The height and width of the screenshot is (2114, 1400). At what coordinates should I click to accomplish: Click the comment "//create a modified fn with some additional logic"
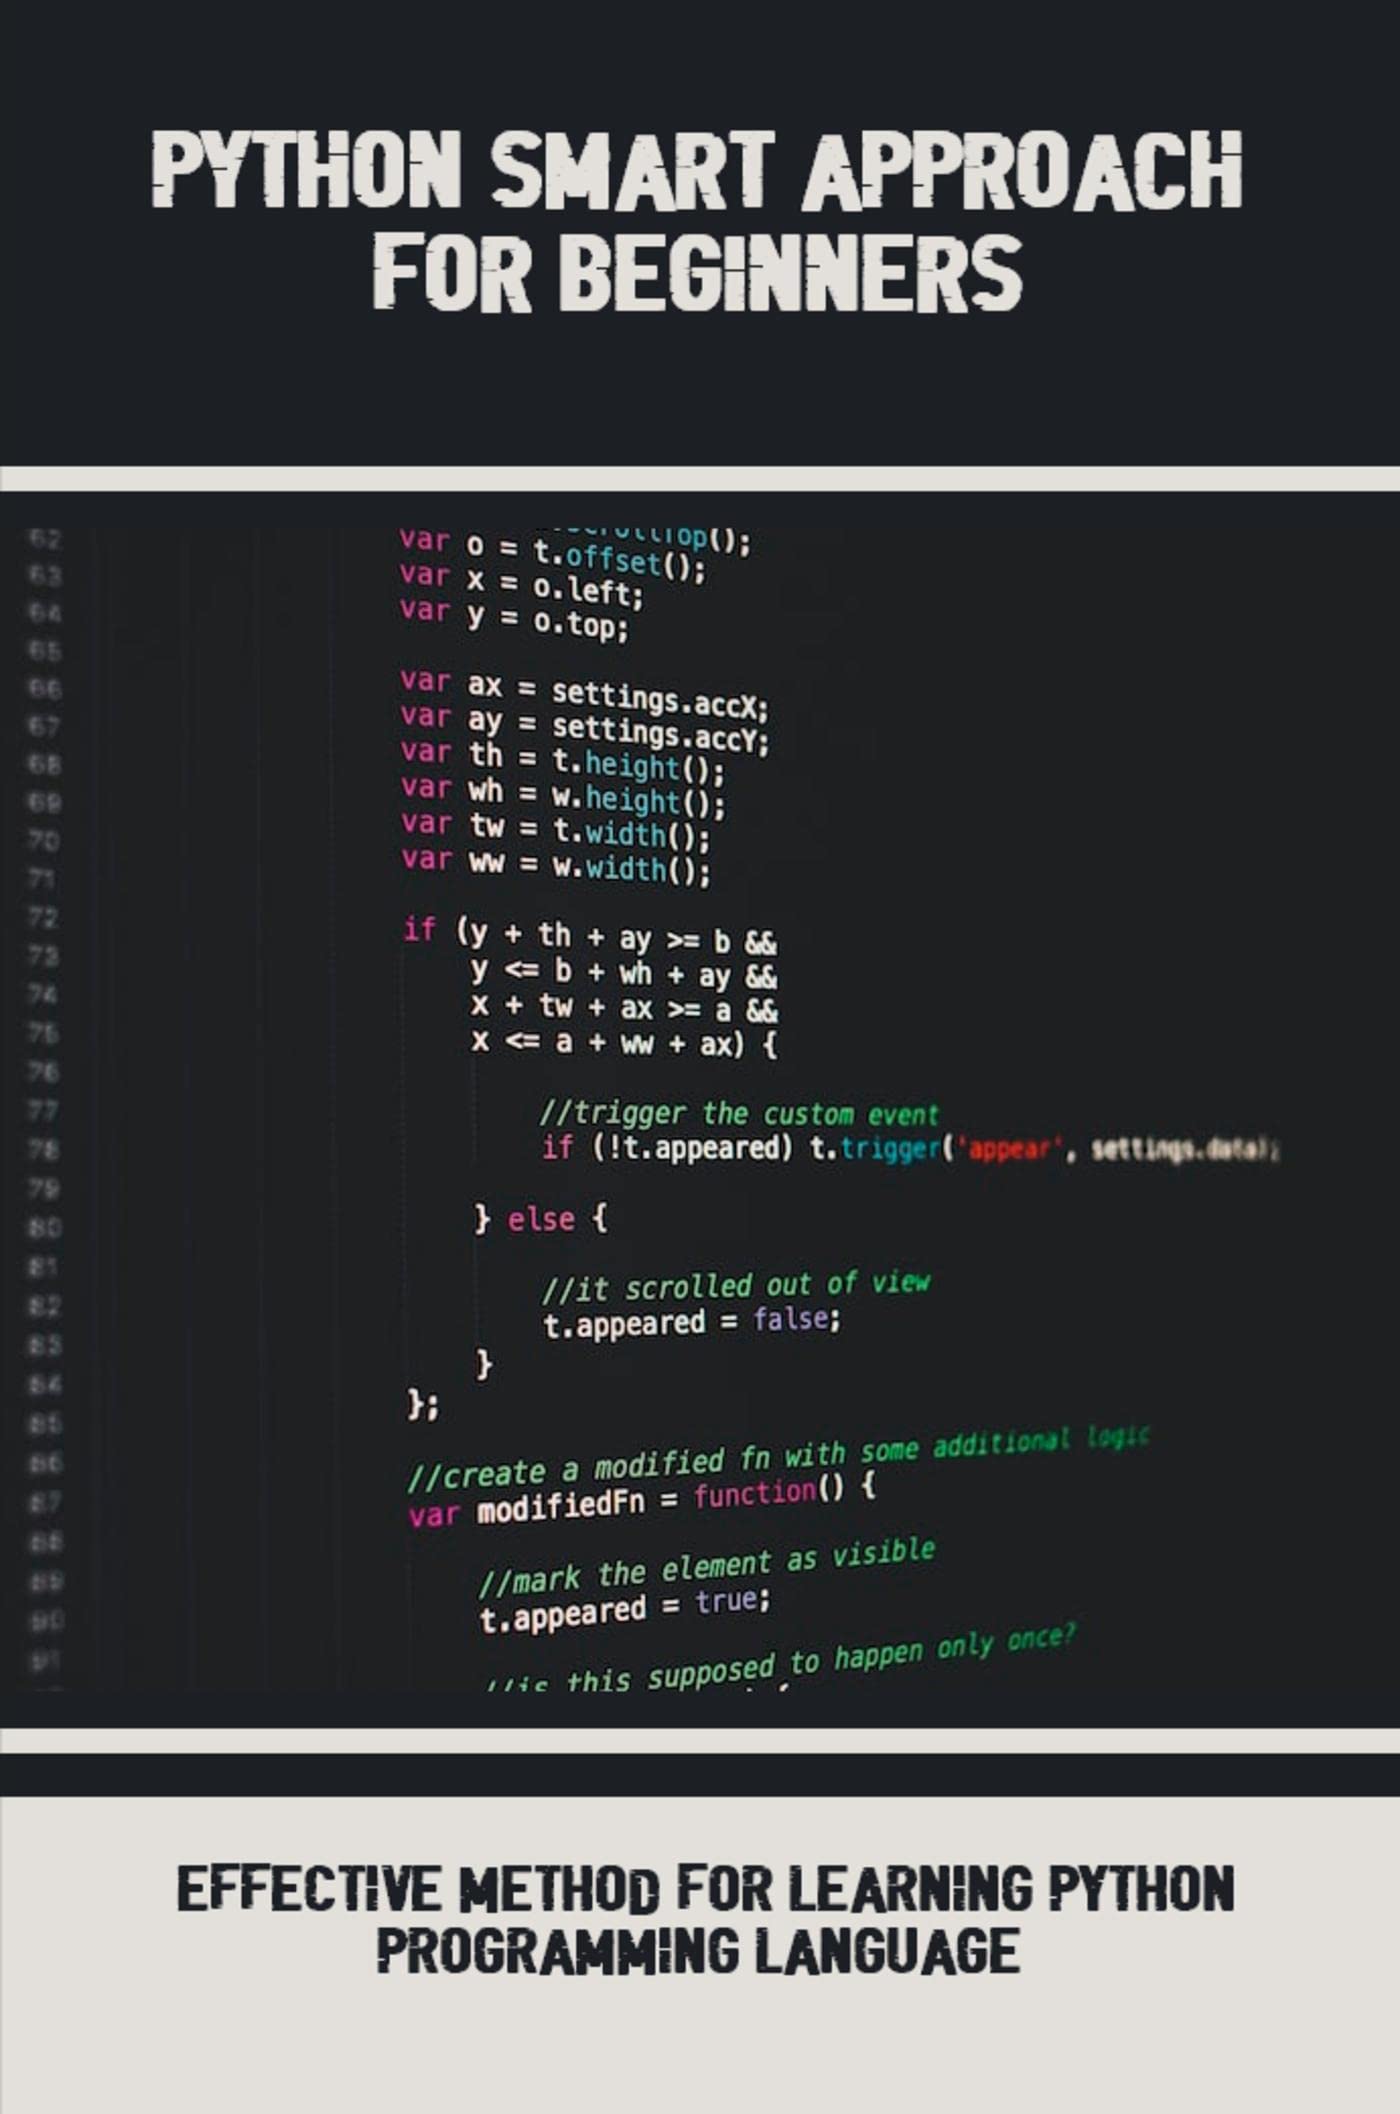779,1459
